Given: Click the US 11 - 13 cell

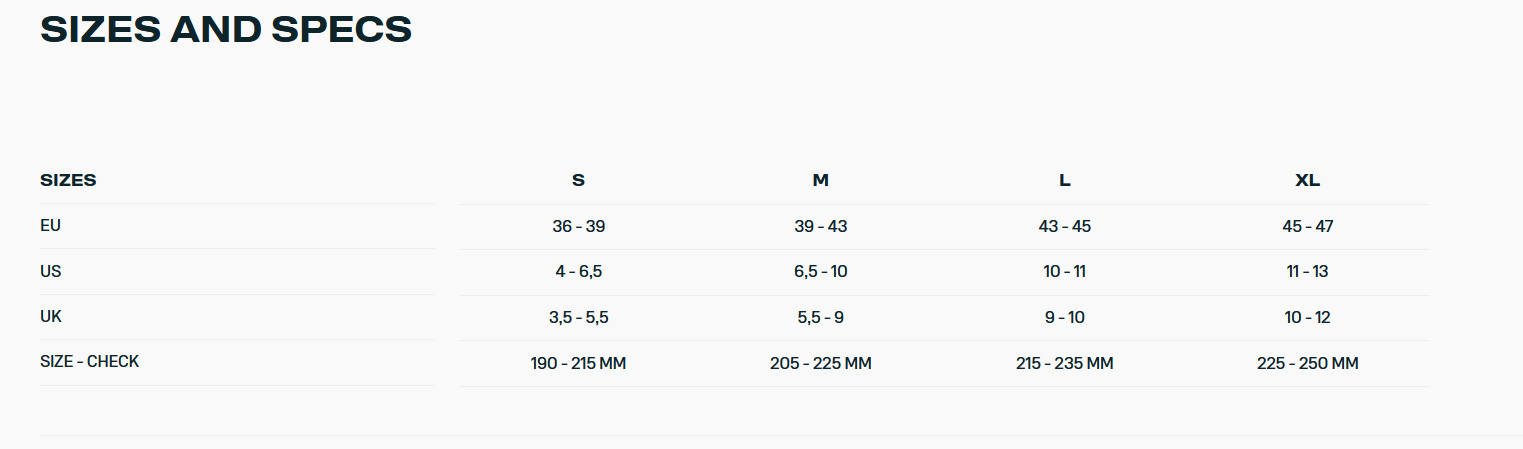Looking at the screenshot, I should (x=1308, y=272).
